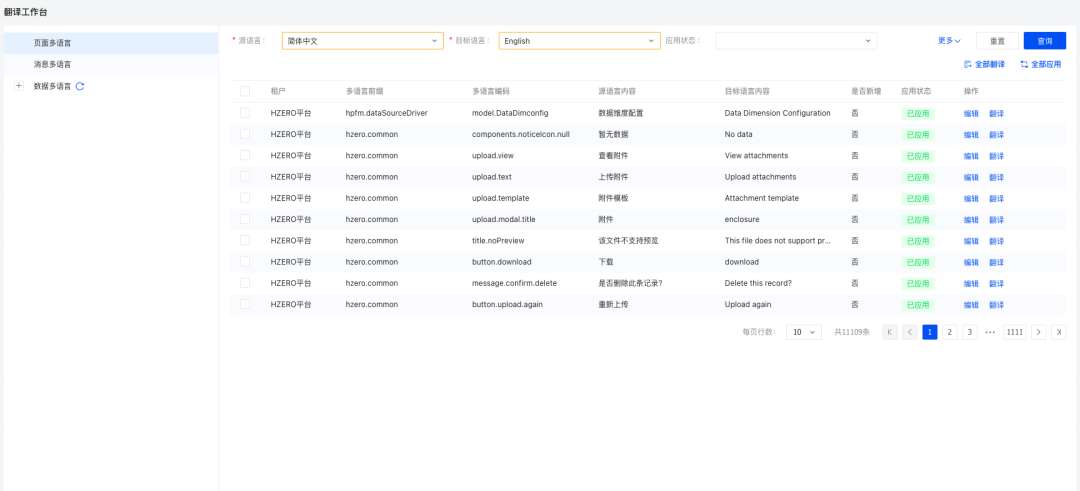The image size is (1080, 491).
Task: Go to the next page arrow
Action: coord(1039,332)
